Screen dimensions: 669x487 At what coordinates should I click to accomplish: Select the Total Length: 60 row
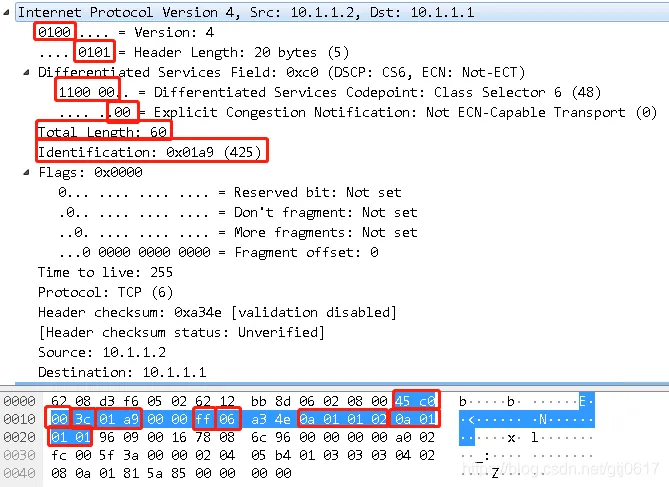coord(102,132)
